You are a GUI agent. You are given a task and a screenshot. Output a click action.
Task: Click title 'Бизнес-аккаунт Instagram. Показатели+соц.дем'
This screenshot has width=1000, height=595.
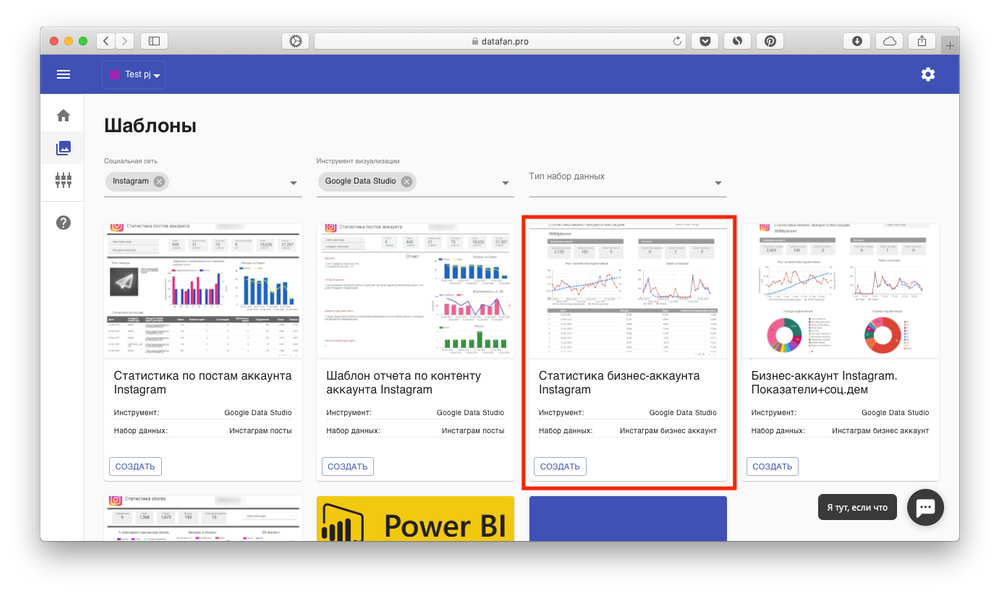tap(824, 383)
